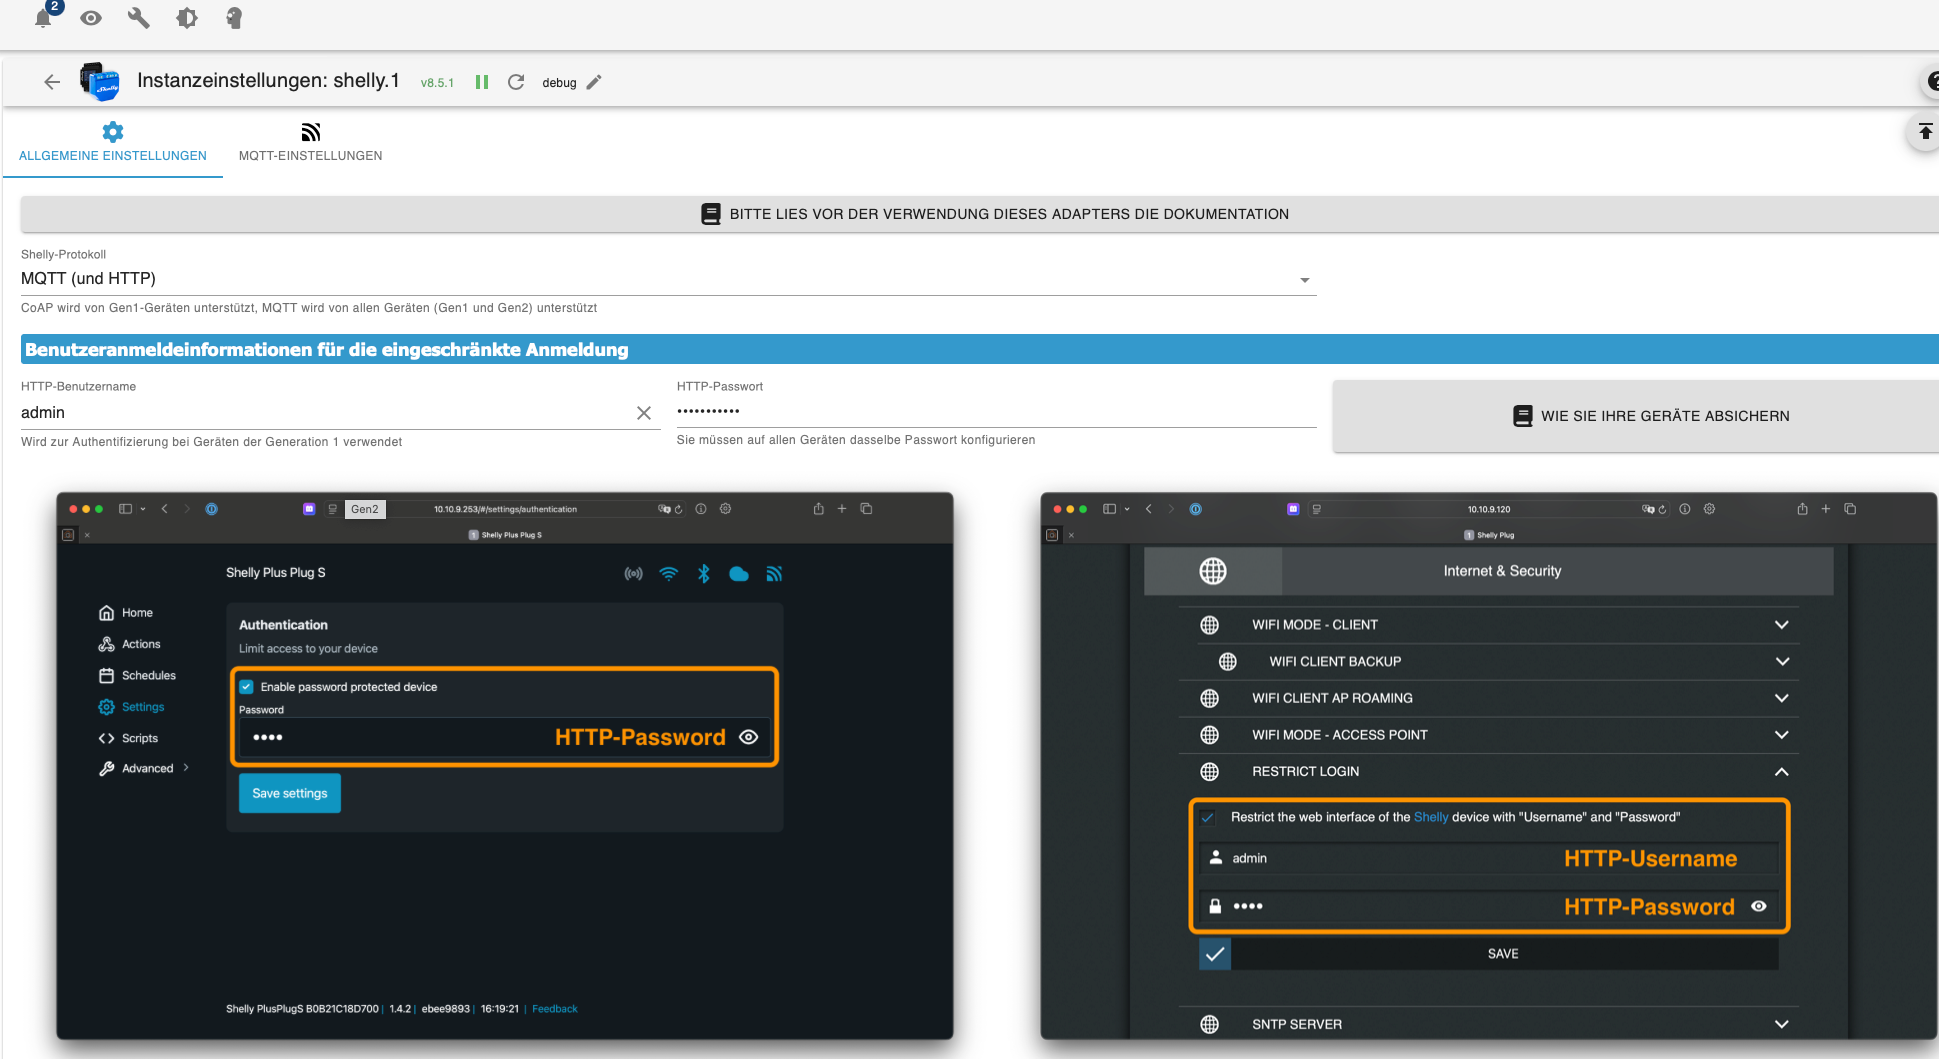Image resolution: width=1939 pixels, height=1059 pixels.
Task: Click the new tab plus icon in the left browser
Action: 842,509
